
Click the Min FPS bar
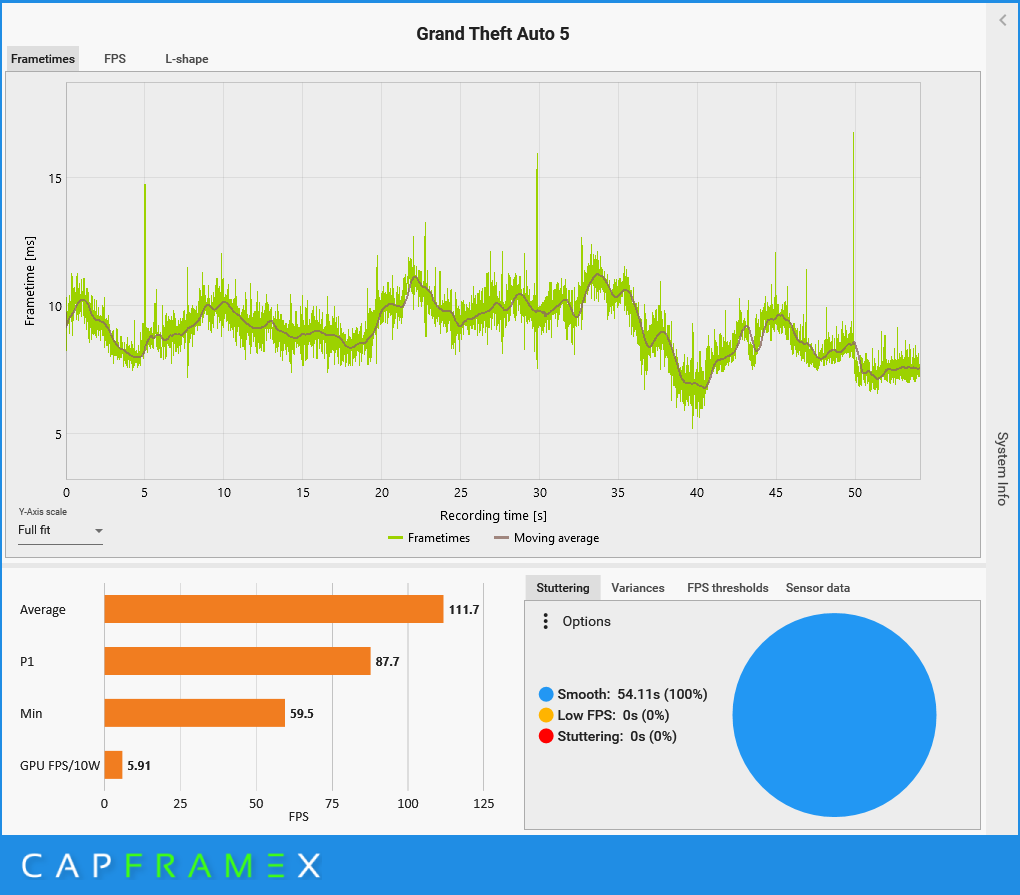[195, 713]
